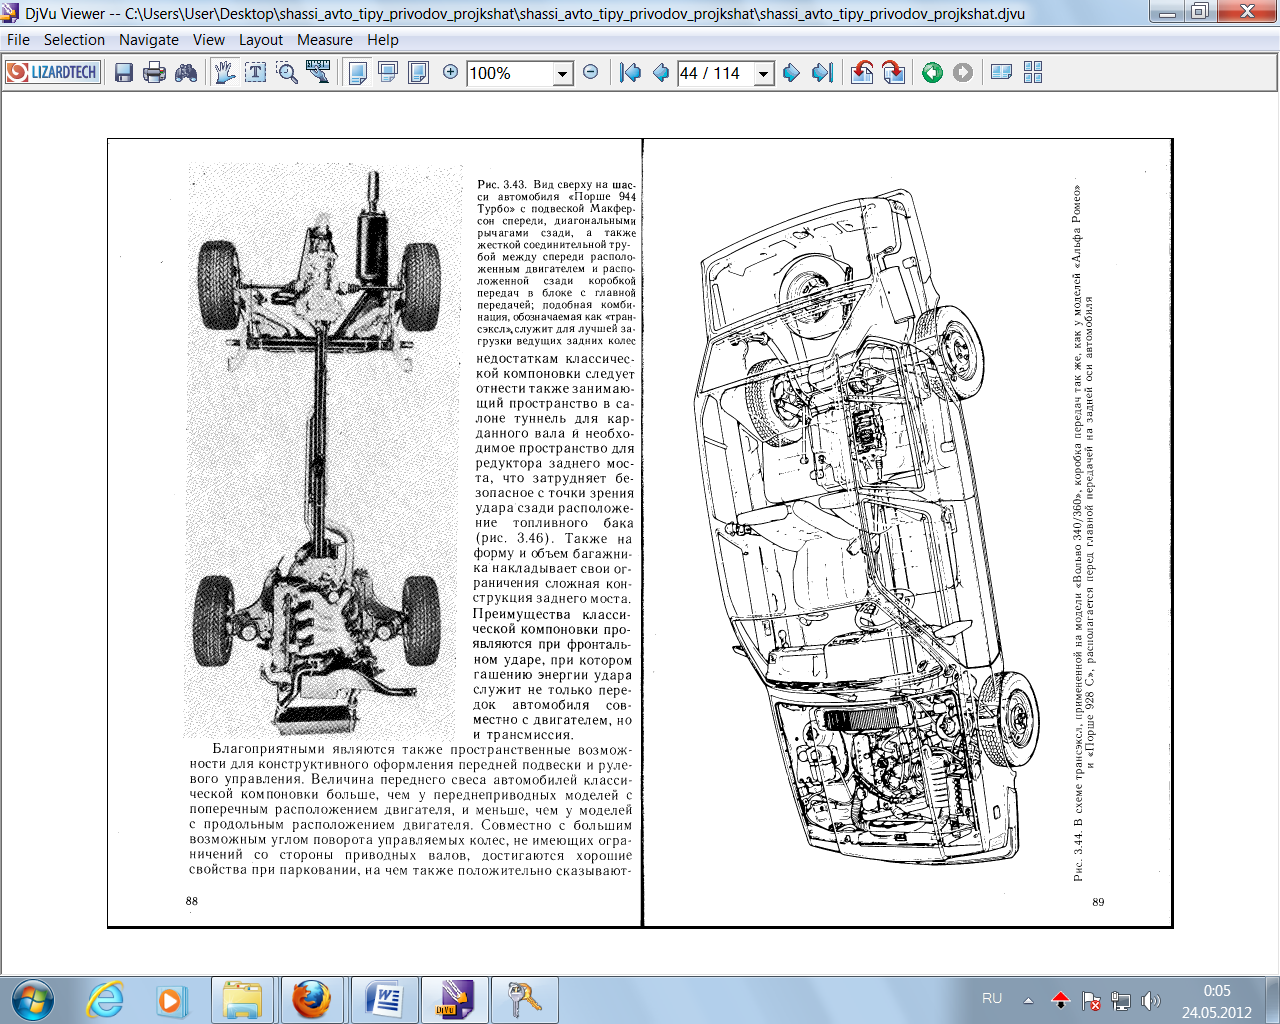Click the green Back navigation arrow

pos(932,72)
